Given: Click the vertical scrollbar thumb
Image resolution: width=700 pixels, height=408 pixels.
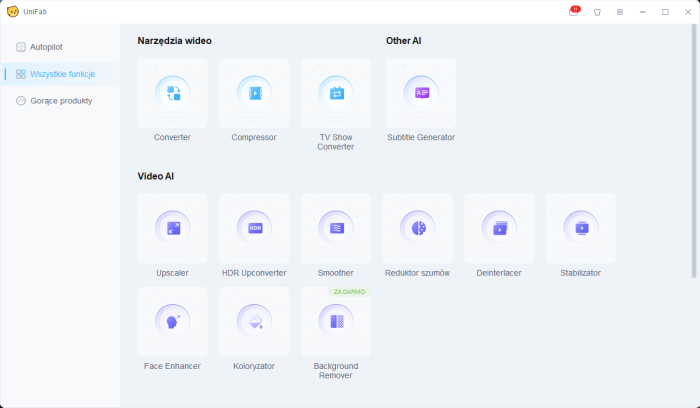Looking at the screenshot, I should tap(694, 152).
